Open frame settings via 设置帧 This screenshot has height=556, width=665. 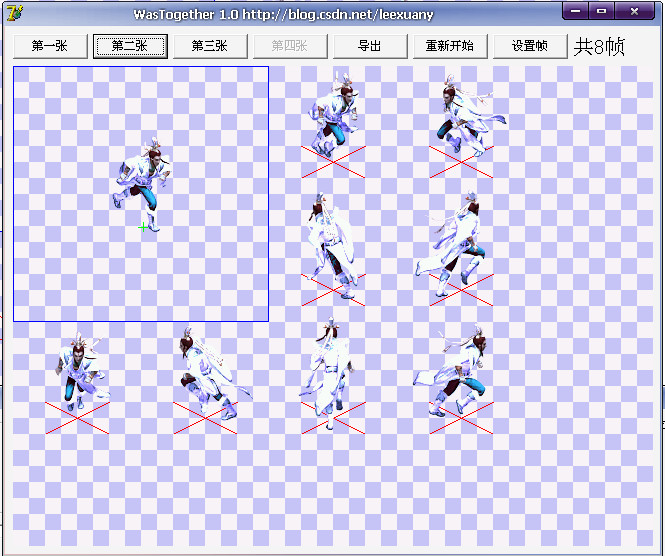[530, 46]
